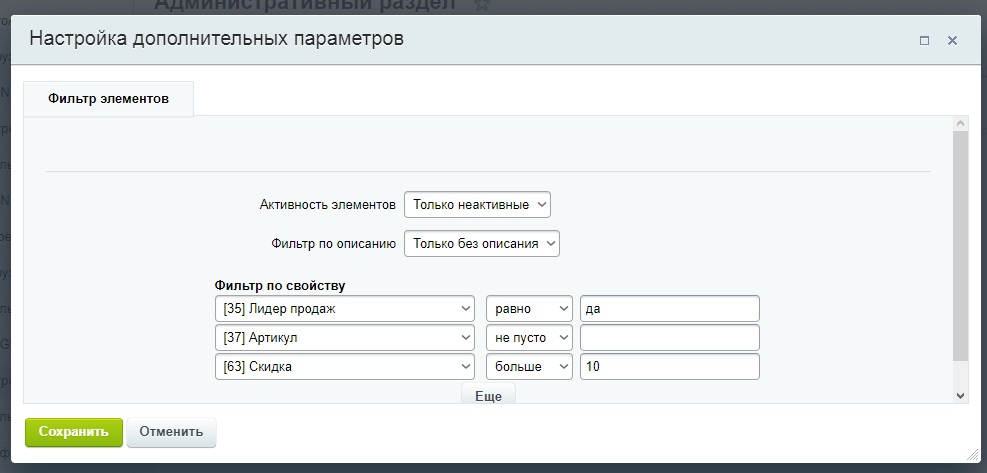The width and height of the screenshot is (987, 473).
Task: Click the Отменить button
Action: (171, 432)
